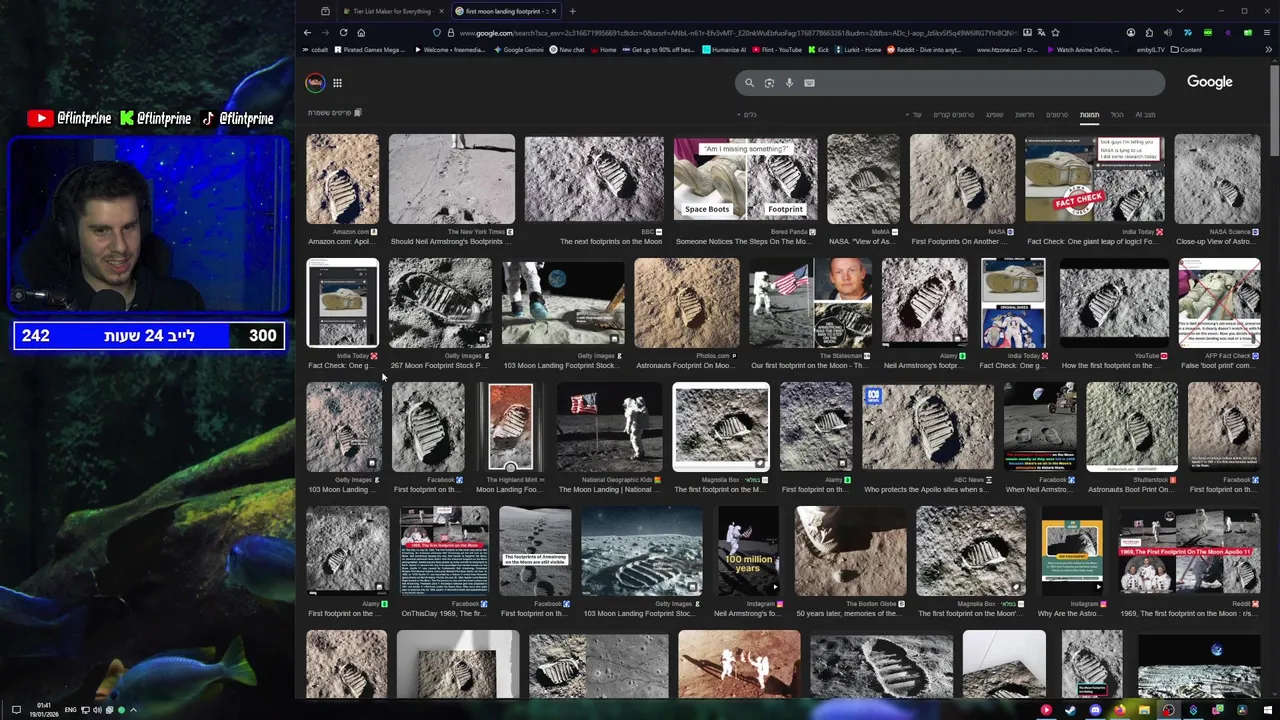Open the '100 million years' Instagram image
This screenshot has width=1280, height=720.
748,550
